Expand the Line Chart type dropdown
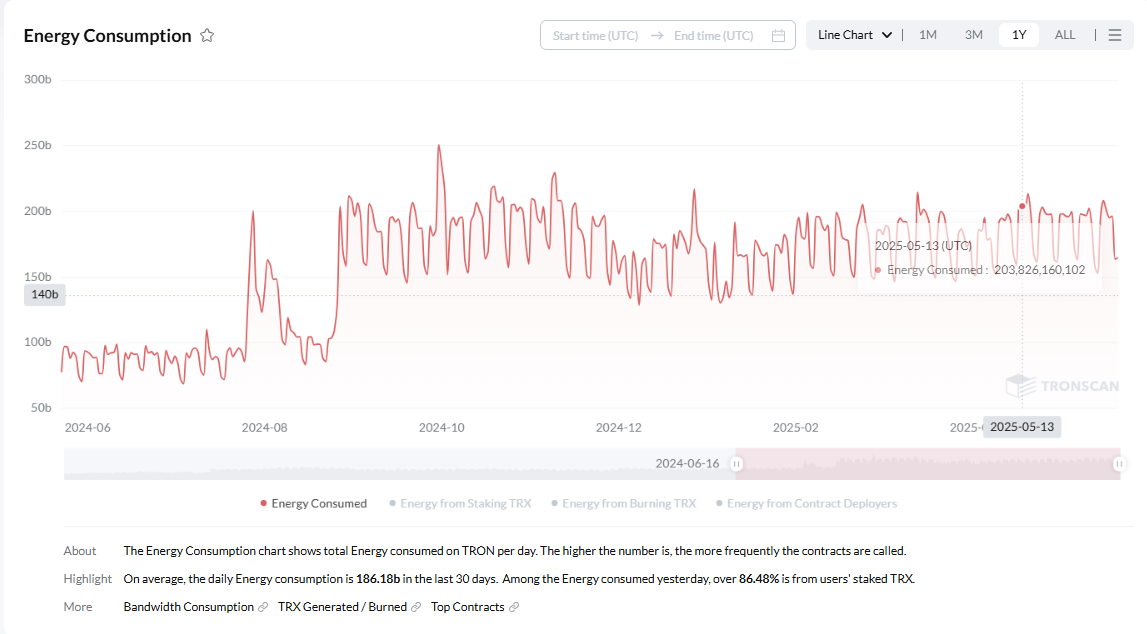This screenshot has height=634, width=1147. tap(854, 35)
